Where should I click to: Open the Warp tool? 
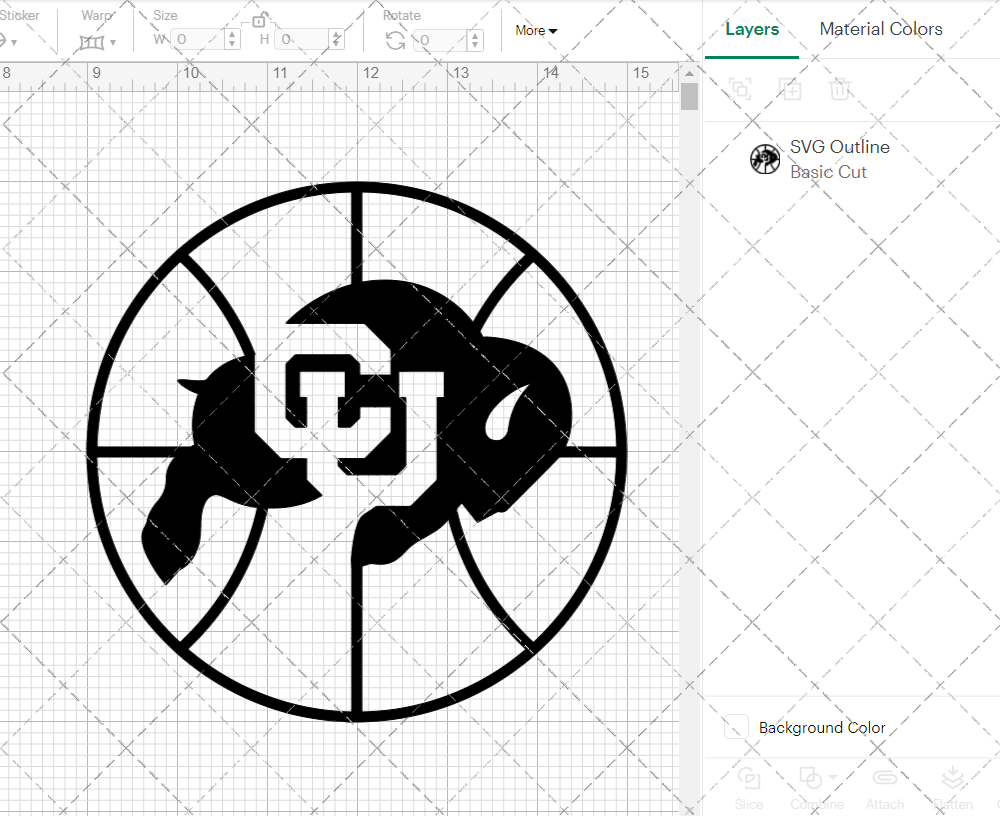coord(91,42)
